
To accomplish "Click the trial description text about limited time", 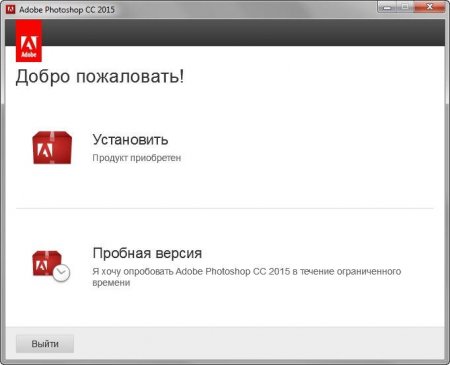I will (247, 277).
